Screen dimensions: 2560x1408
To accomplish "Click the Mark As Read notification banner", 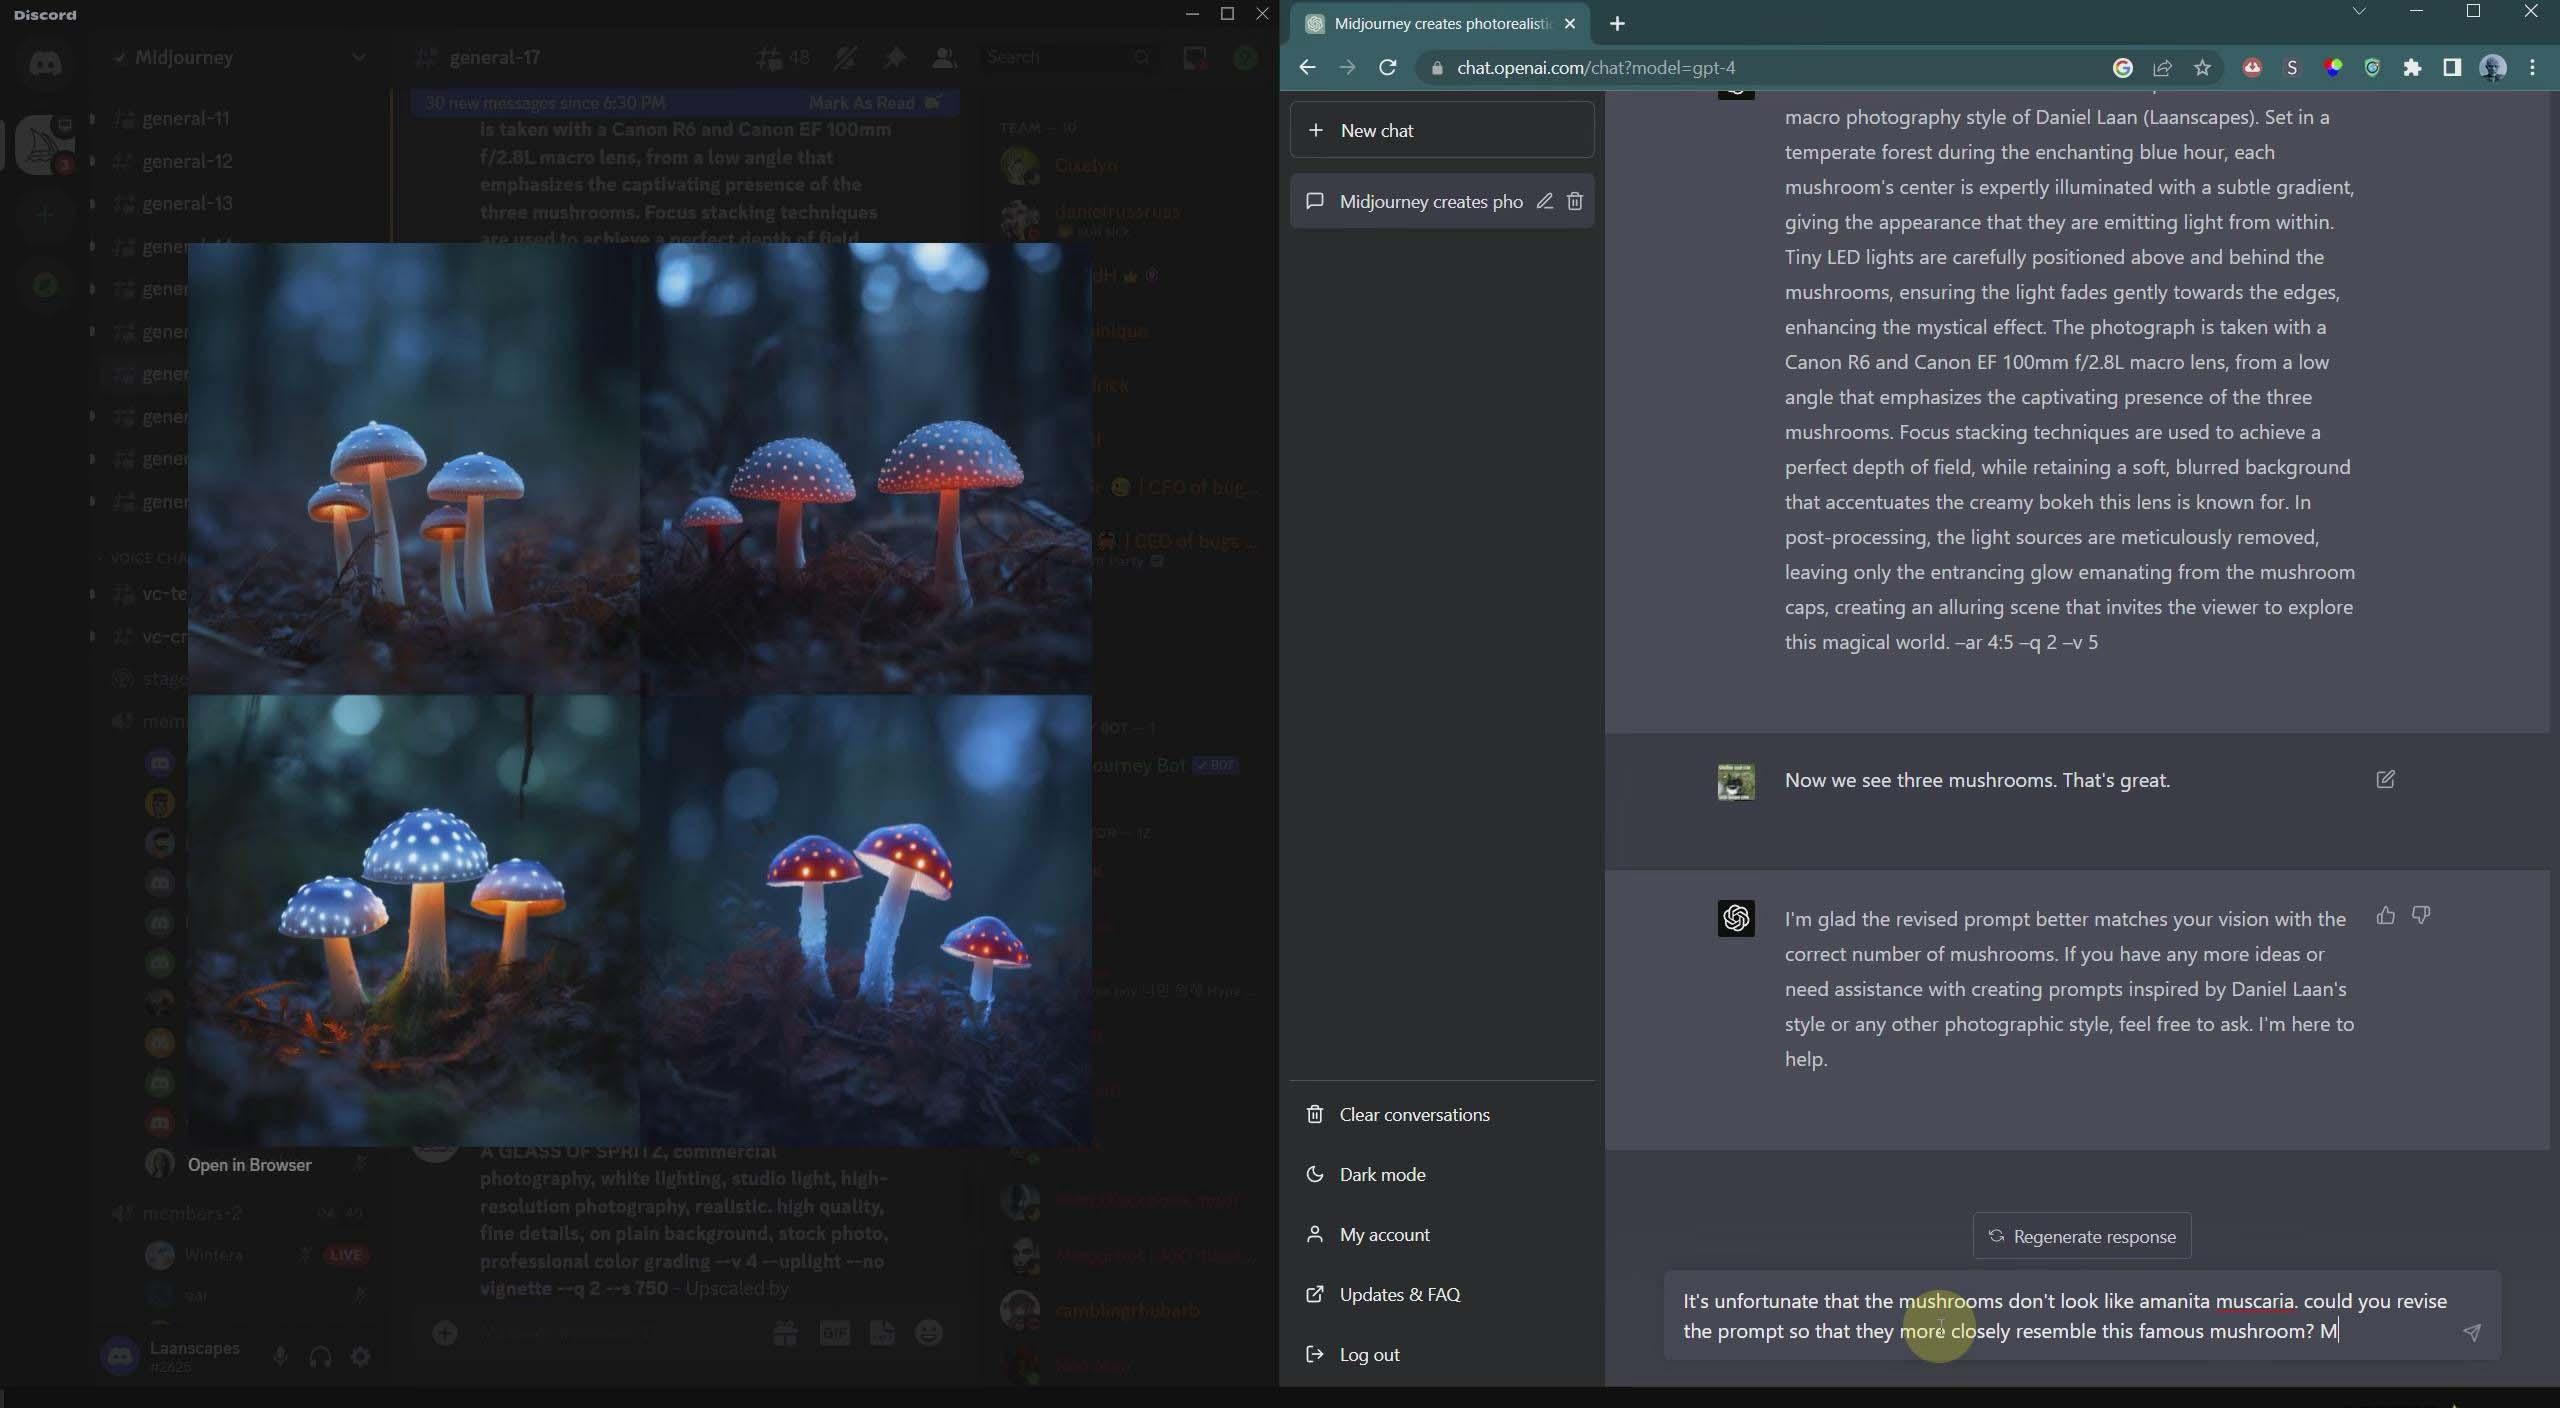I will (x=861, y=104).
